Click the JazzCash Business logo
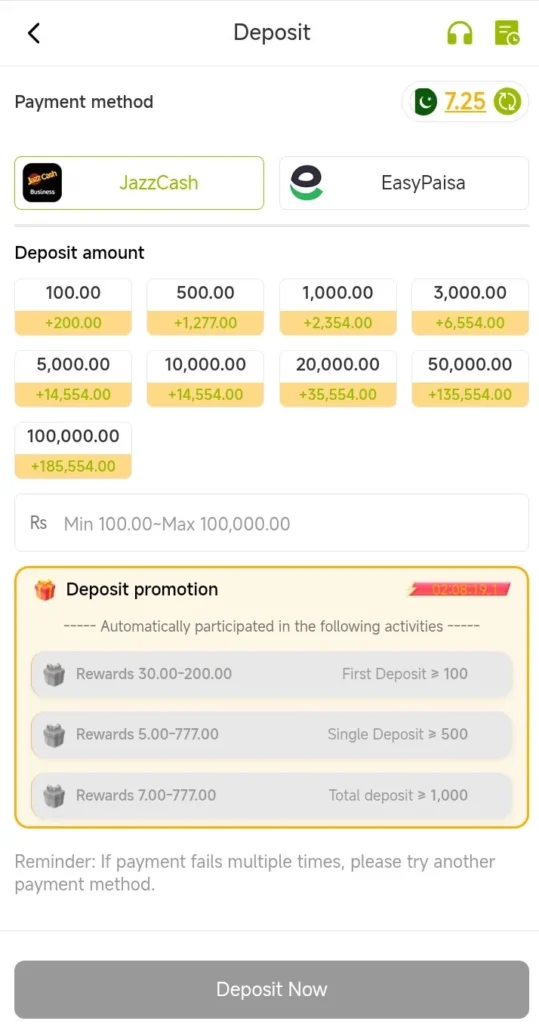The height and width of the screenshot is (1024, 539). tap(42, 182)
